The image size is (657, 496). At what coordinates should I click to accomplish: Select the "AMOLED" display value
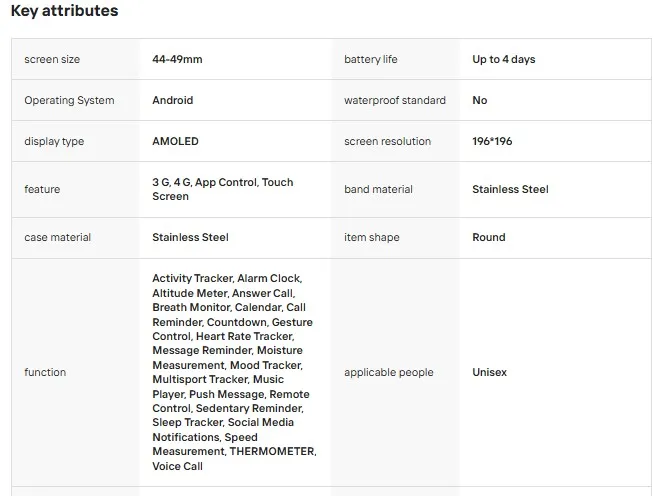point(175,142)
